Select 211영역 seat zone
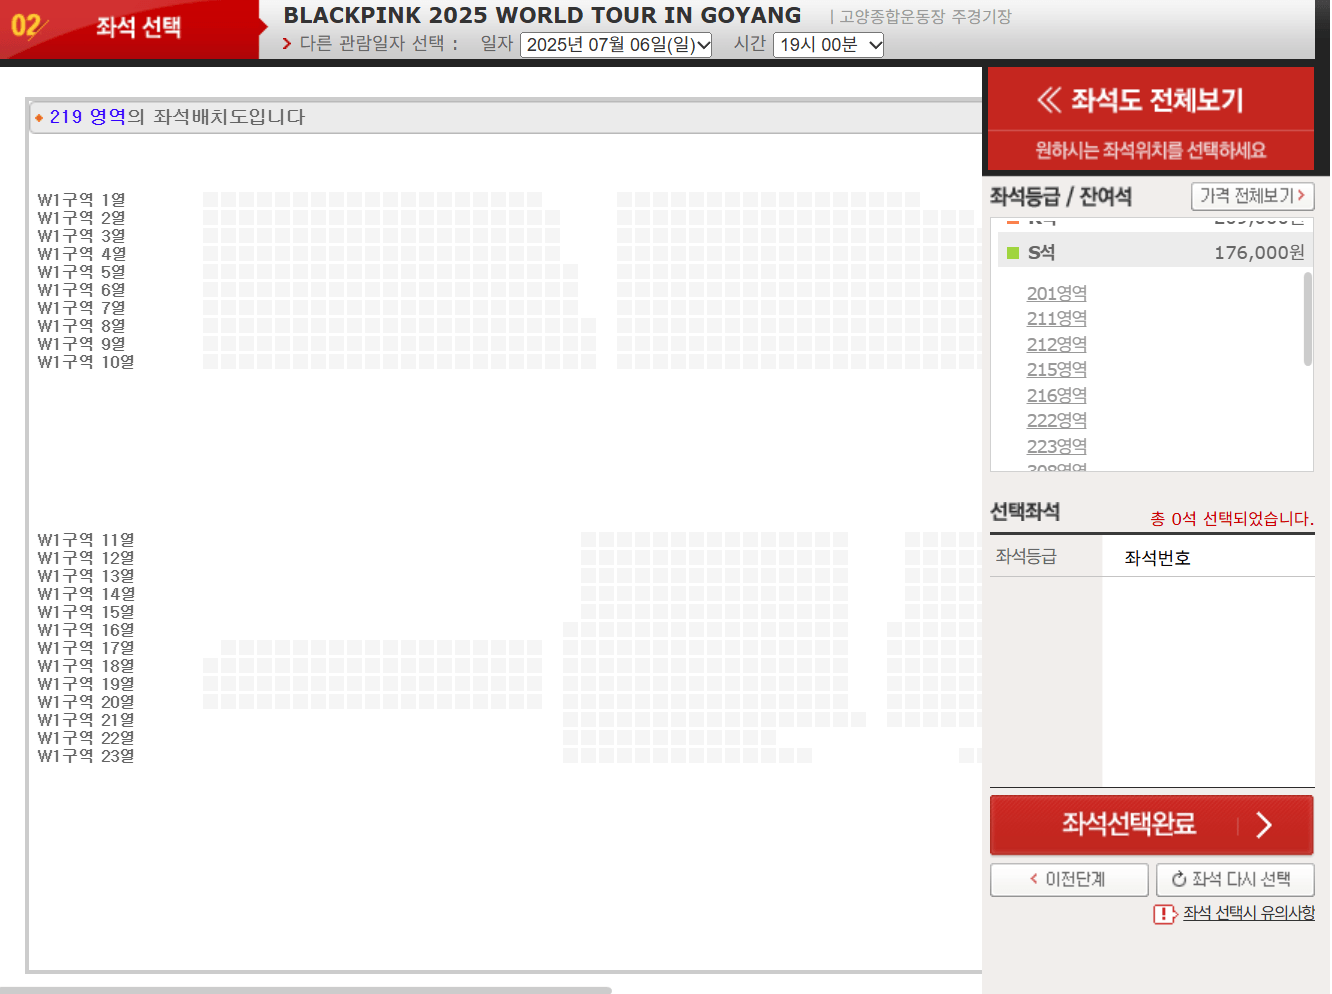The height and width of the screenshot is (994, 1332). point(1056,318)
